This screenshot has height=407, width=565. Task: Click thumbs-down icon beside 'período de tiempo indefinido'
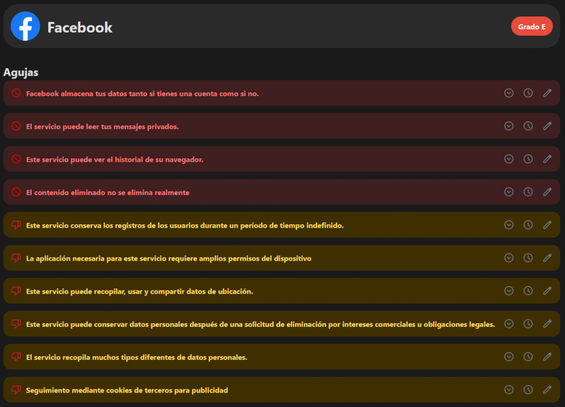coord(16,225)
